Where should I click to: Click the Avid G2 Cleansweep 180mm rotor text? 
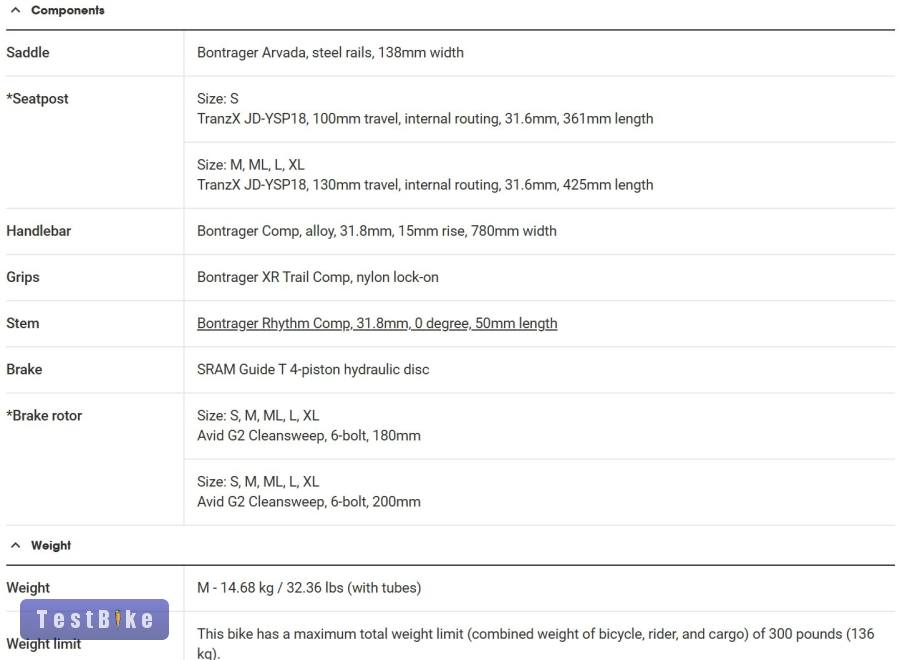(x=308, y=436)
